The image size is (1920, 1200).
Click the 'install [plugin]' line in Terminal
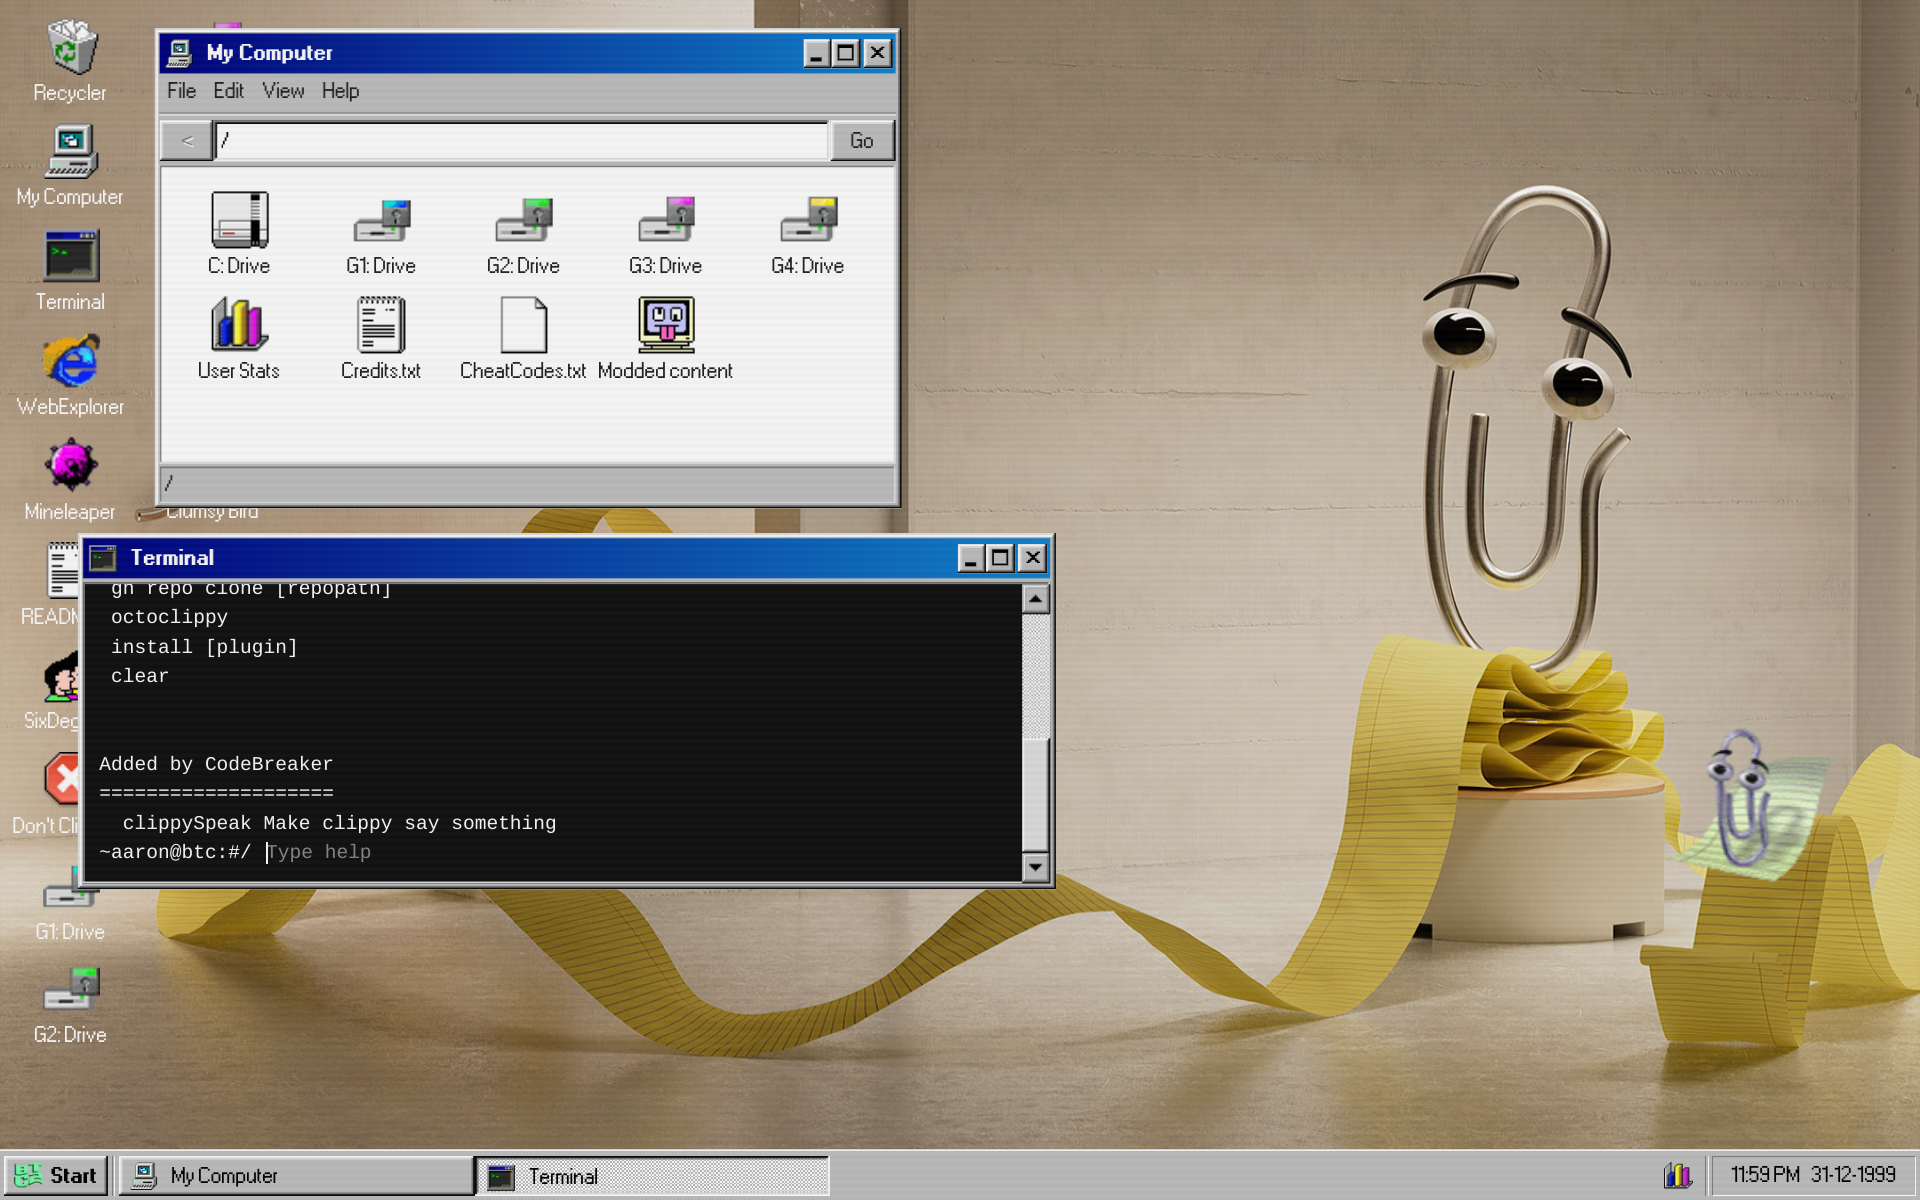(204, 647)
